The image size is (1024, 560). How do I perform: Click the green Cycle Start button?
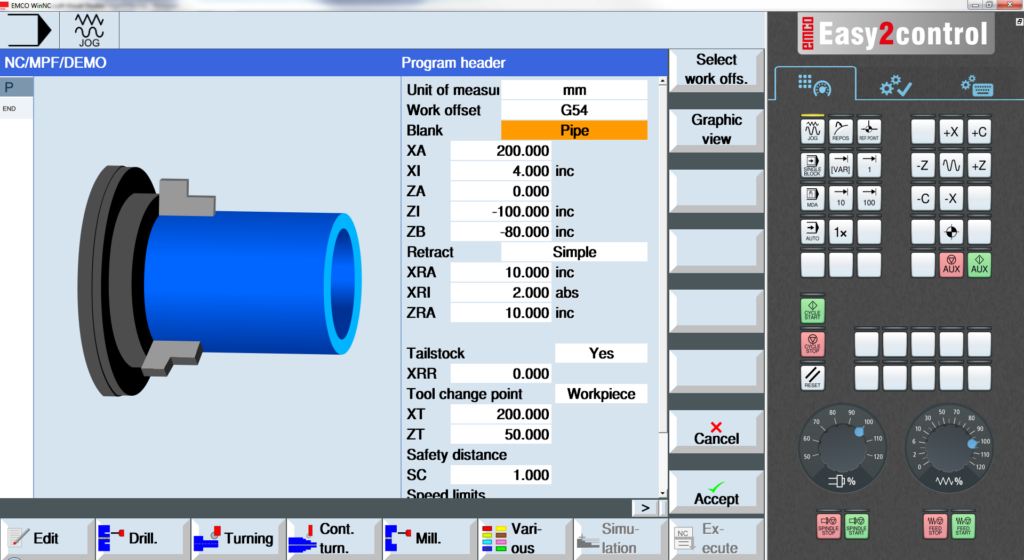click(x=812, y=310)
